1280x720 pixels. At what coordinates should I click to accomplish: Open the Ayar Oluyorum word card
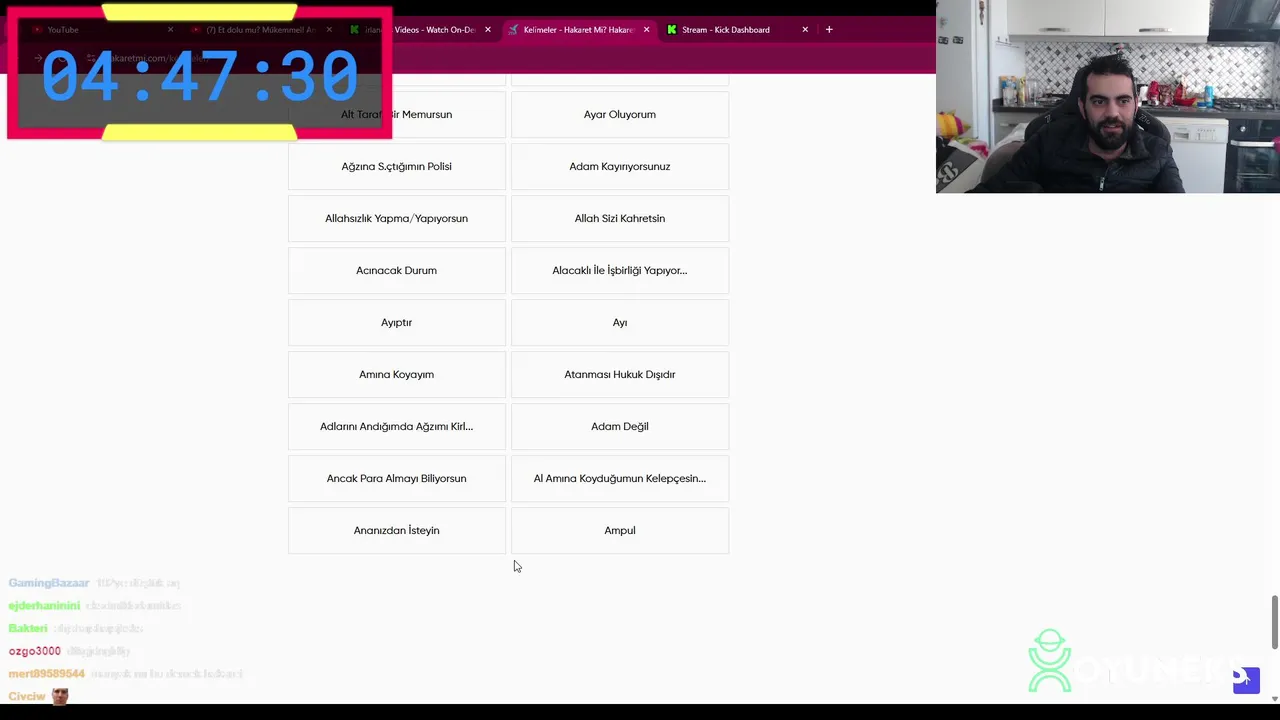tap(620, 114)
